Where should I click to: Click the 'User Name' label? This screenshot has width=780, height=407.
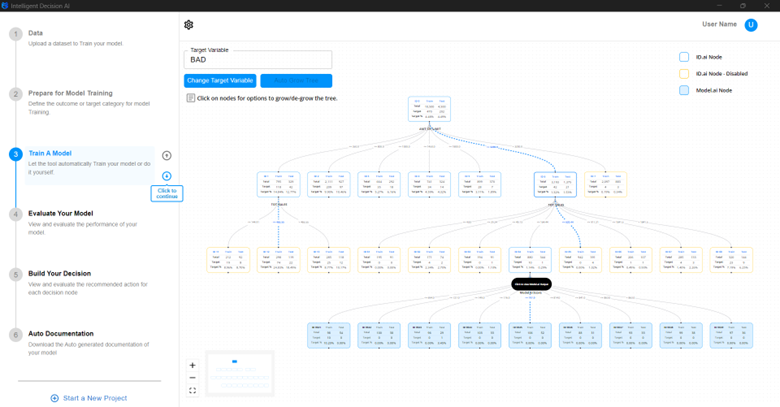click(x=719, y=24)
